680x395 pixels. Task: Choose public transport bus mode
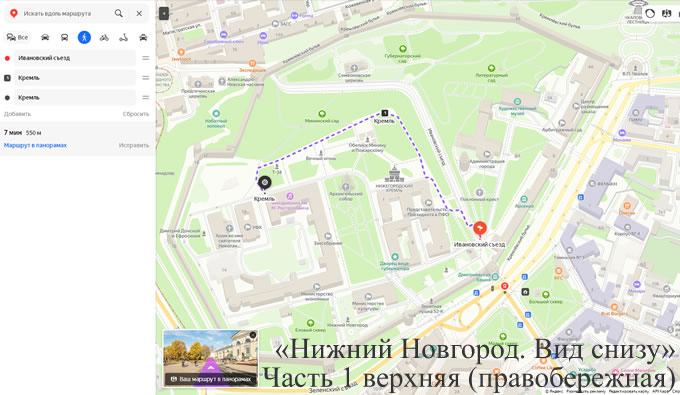(x=65, y=37)
